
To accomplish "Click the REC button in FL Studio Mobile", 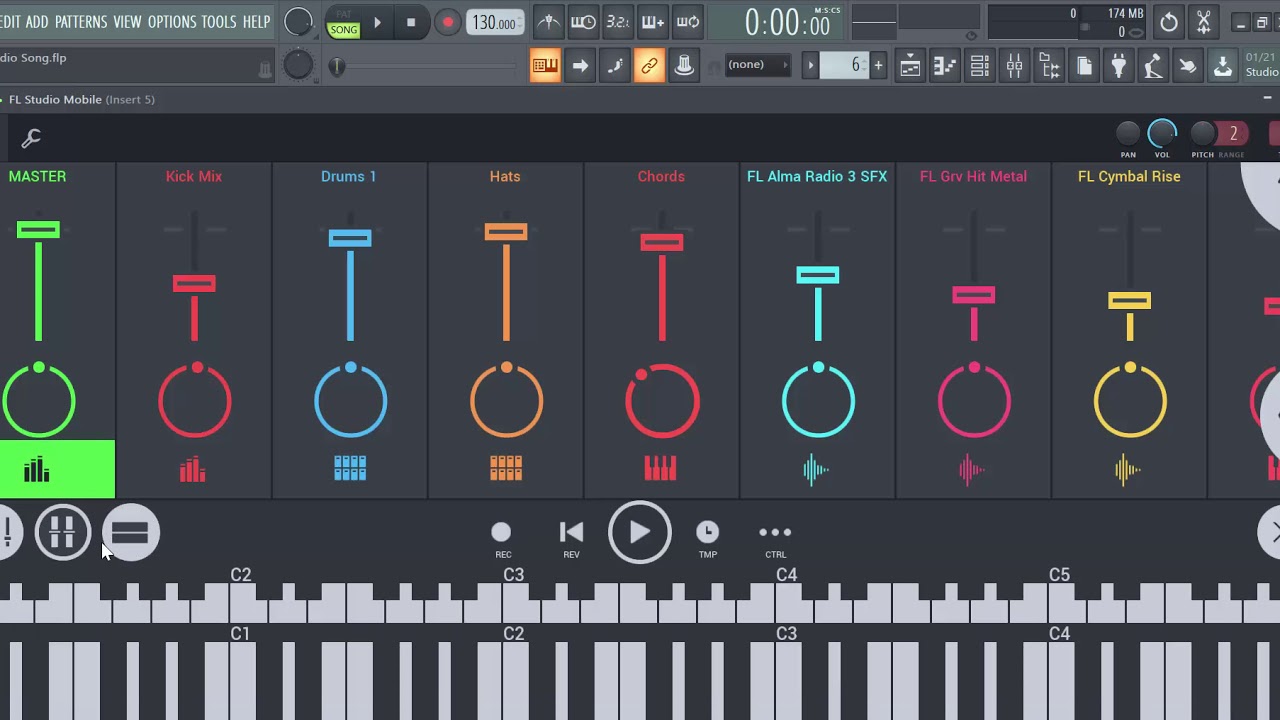I will 502,538.
